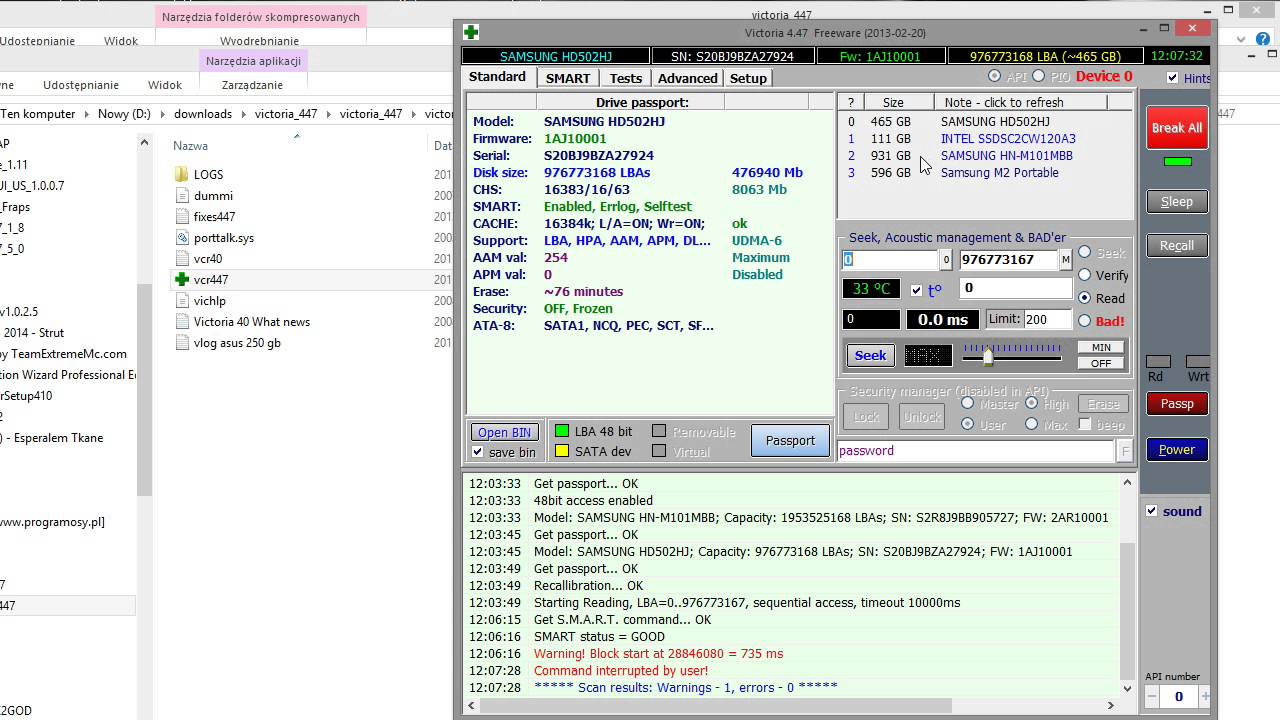This screenshot has width=1280, height=720.
Task: Click the green LBA 48 bit indicator
Action: tap(562, 431)
